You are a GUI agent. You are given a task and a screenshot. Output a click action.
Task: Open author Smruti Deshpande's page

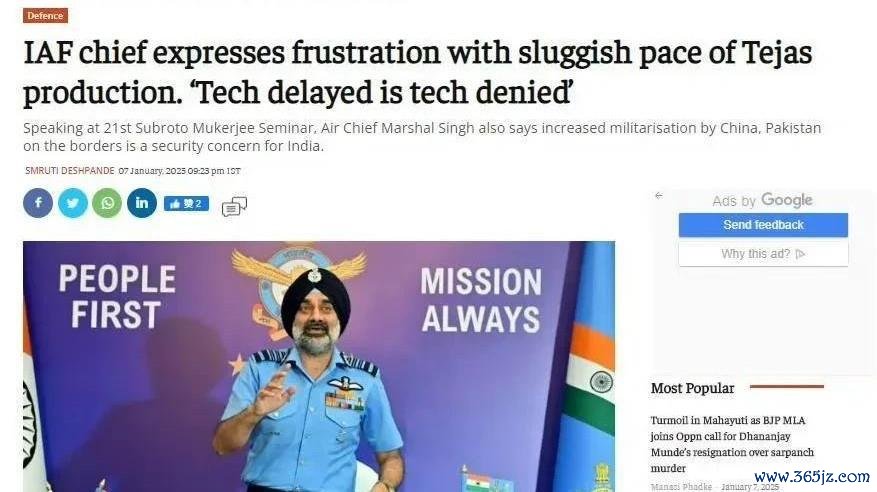click(x=70, y=171)
